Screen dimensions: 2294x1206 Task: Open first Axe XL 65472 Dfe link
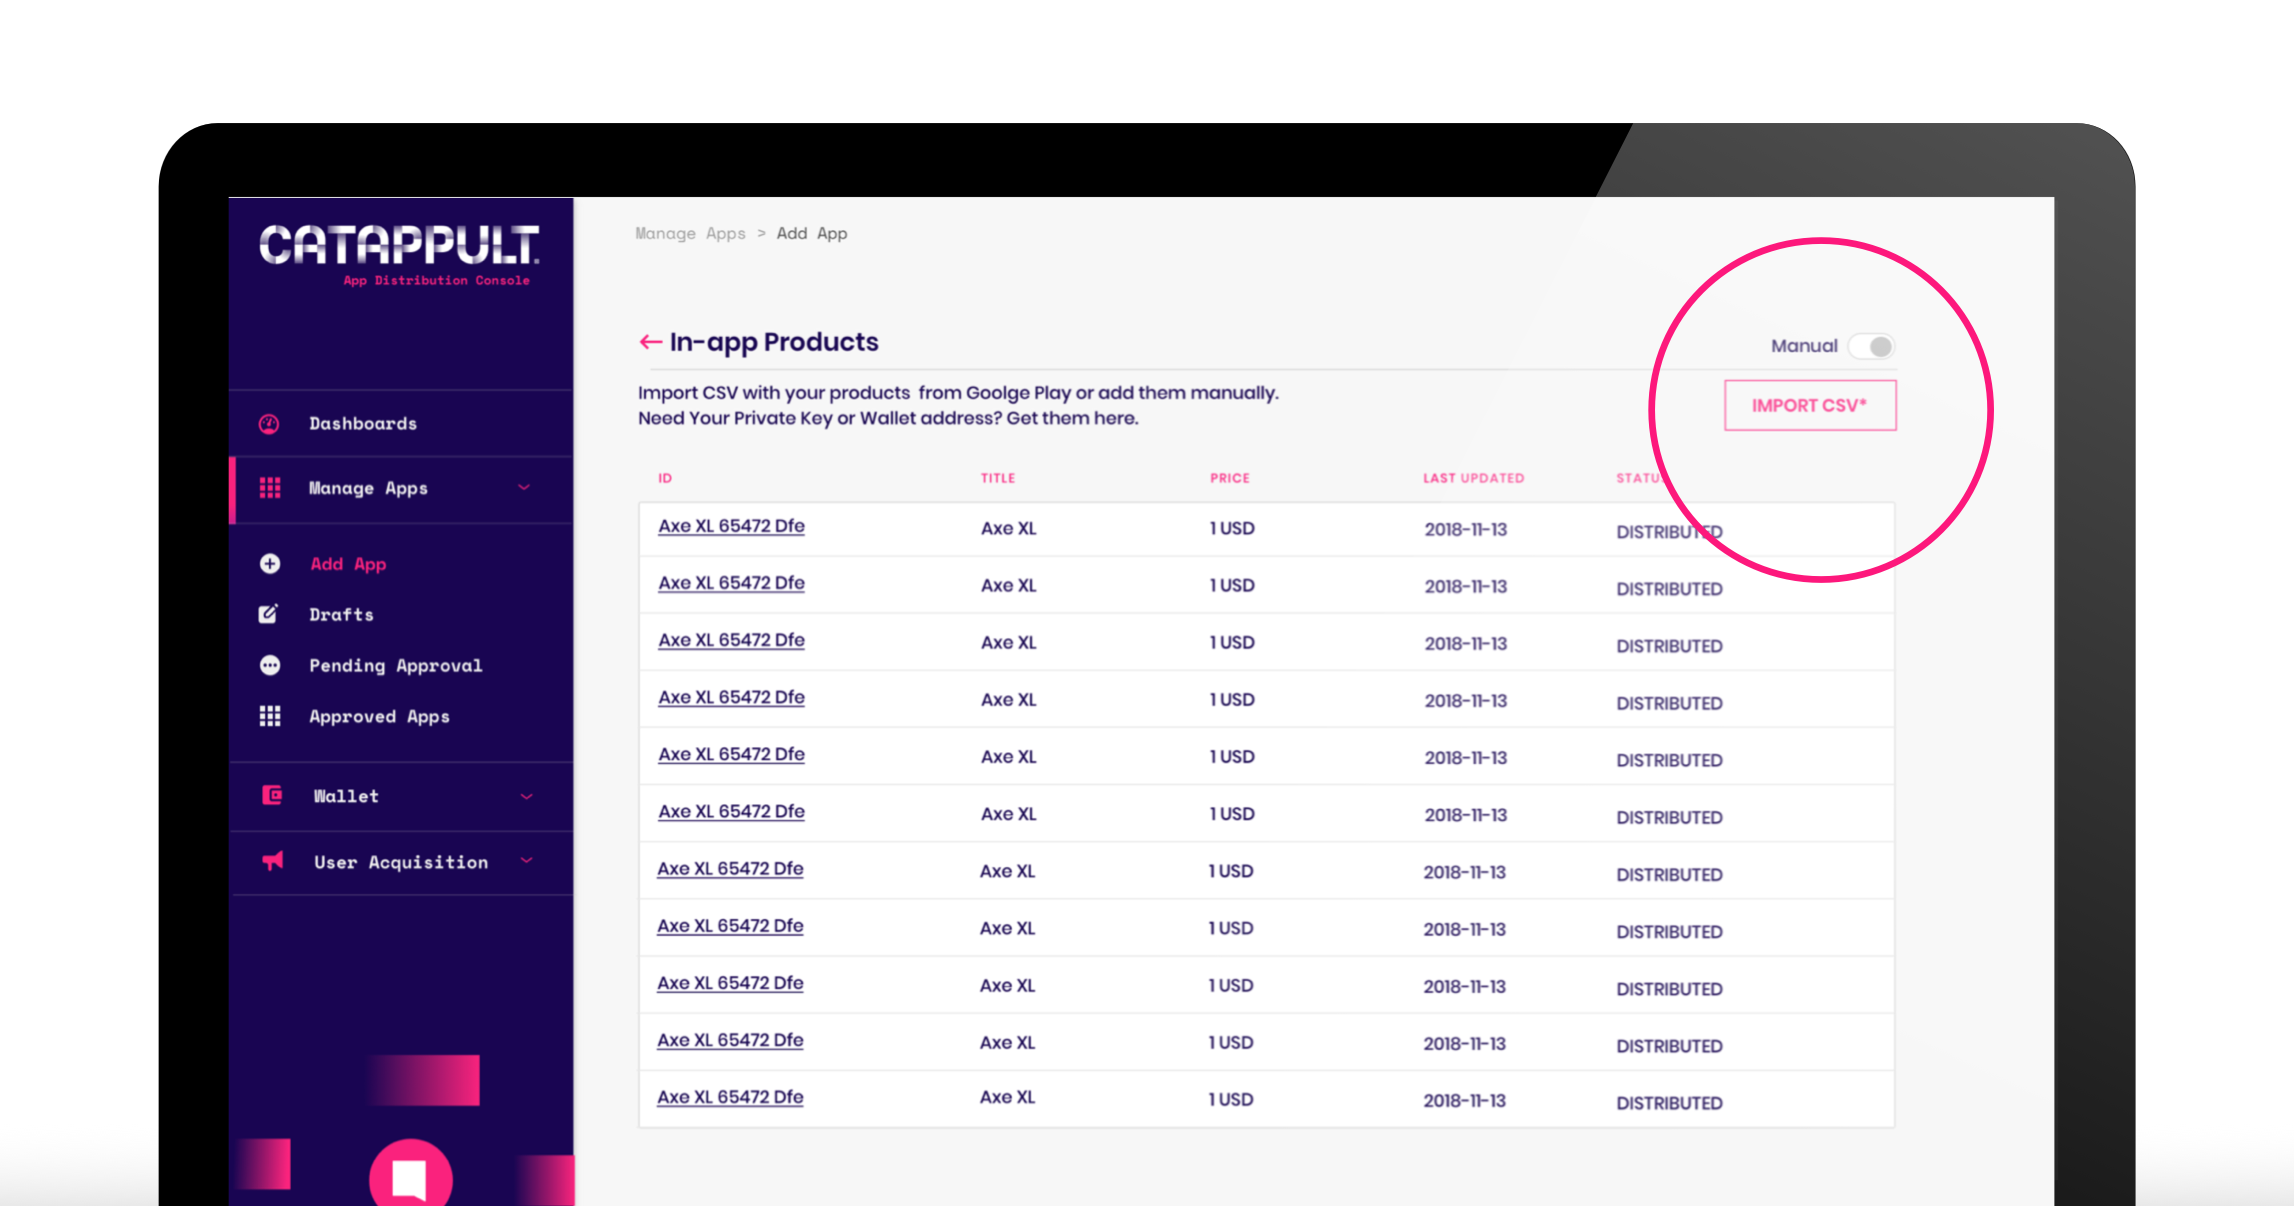coord(731,526)
